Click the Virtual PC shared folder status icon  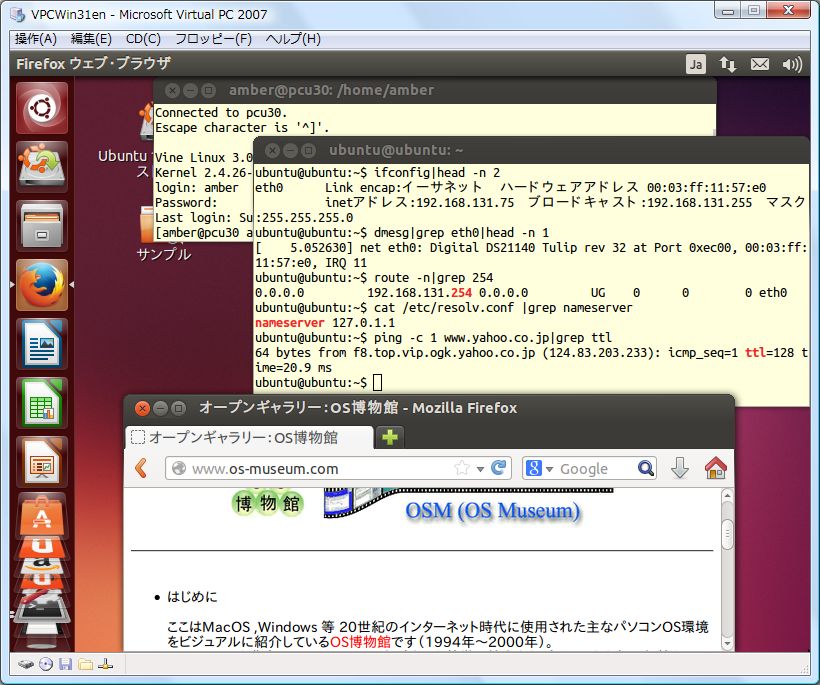click(x=85, y=665)
